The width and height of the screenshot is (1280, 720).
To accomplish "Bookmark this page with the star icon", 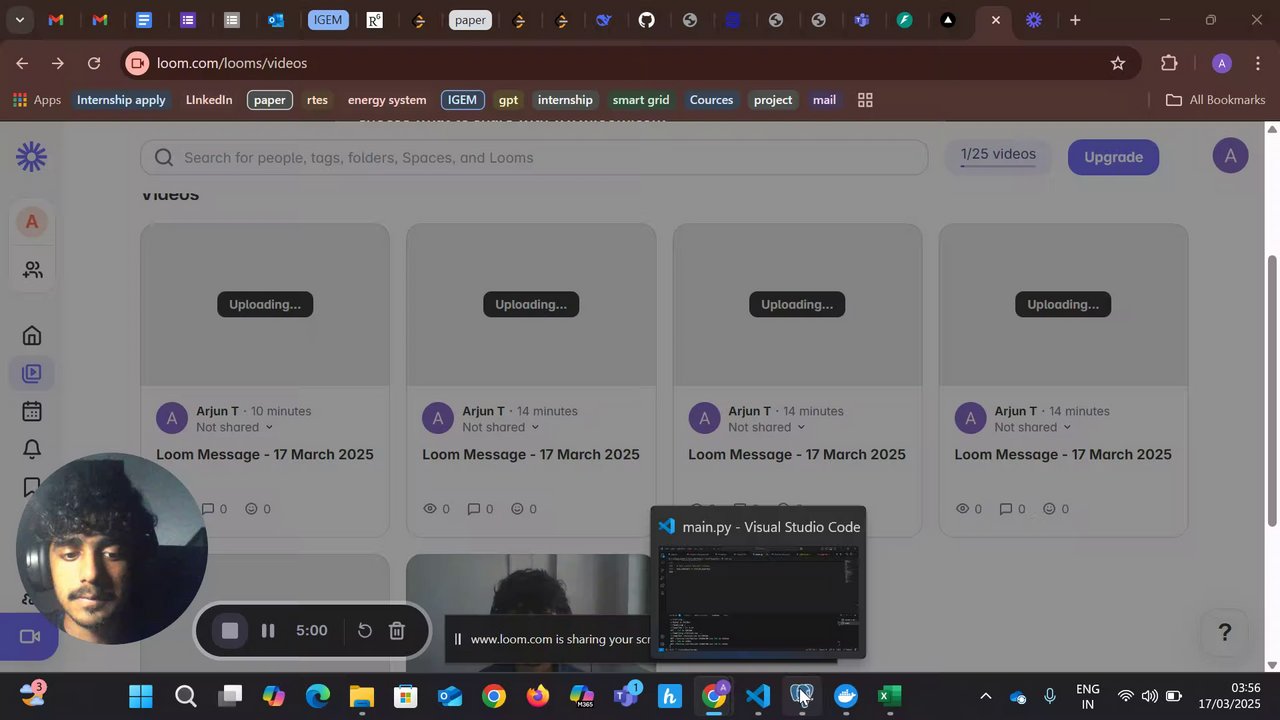I will pyautogui.click(x=1118, y=63).
